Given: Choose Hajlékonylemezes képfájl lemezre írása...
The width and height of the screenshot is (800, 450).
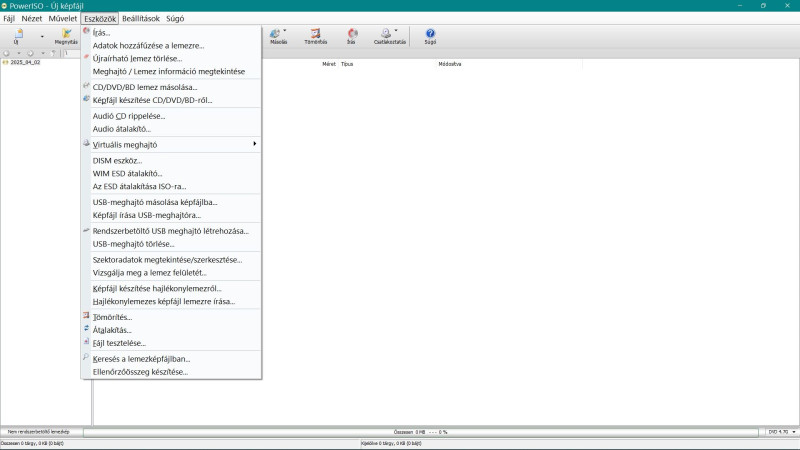Looking at the screenshot, I should 171,302.
